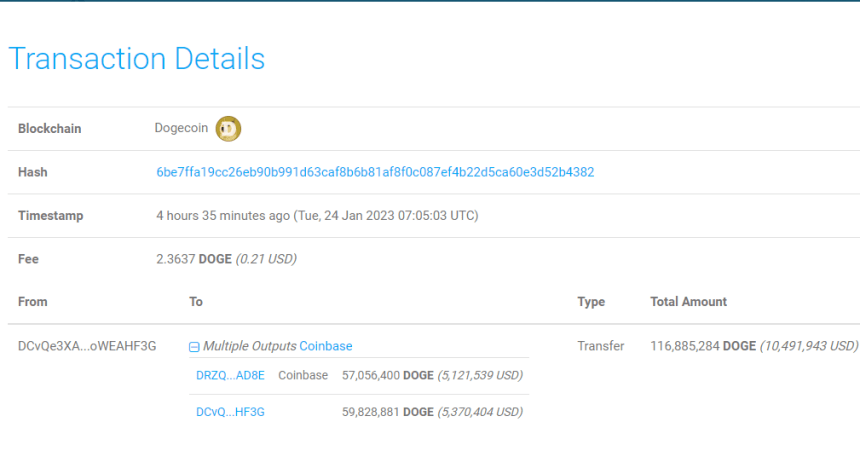Click the Transaction Details heading

point(137,59)
